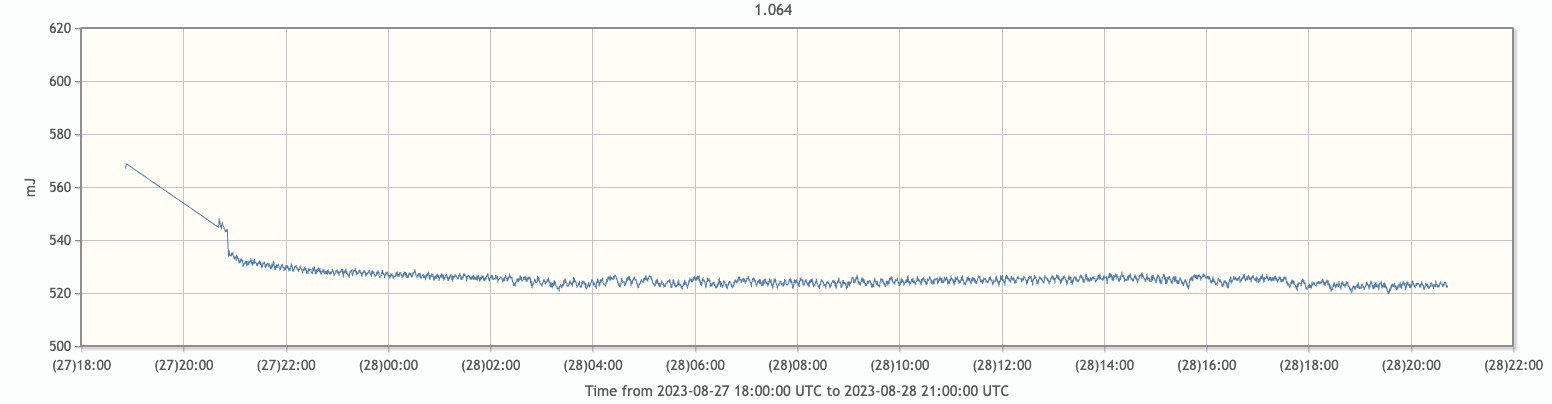Image resolution: width=1552 pixels, height=404 pixels.
Task: Select the (28)00:00 time axis label
Action: tap(388, 366)
